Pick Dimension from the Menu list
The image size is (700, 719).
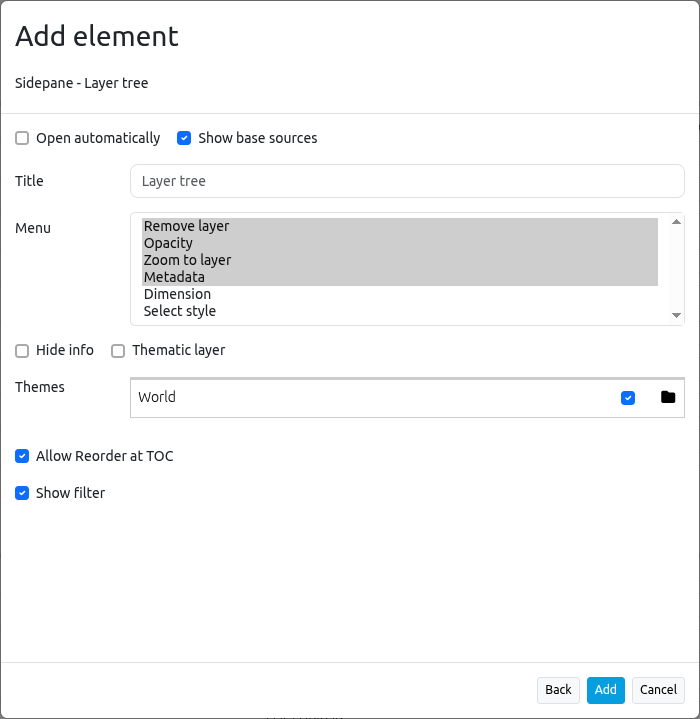177,294
